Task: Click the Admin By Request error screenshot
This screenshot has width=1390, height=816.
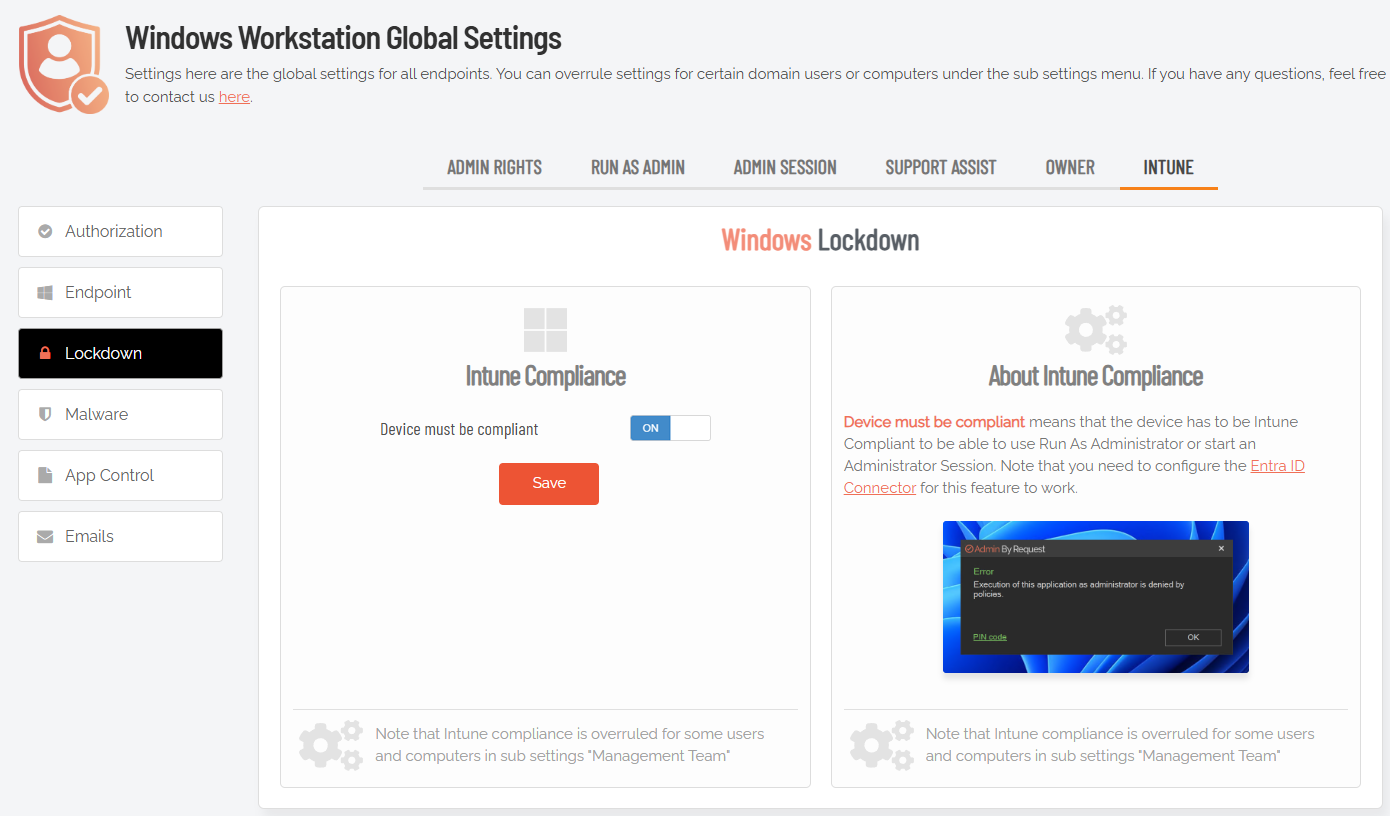Action: [x=1095, y=597]
